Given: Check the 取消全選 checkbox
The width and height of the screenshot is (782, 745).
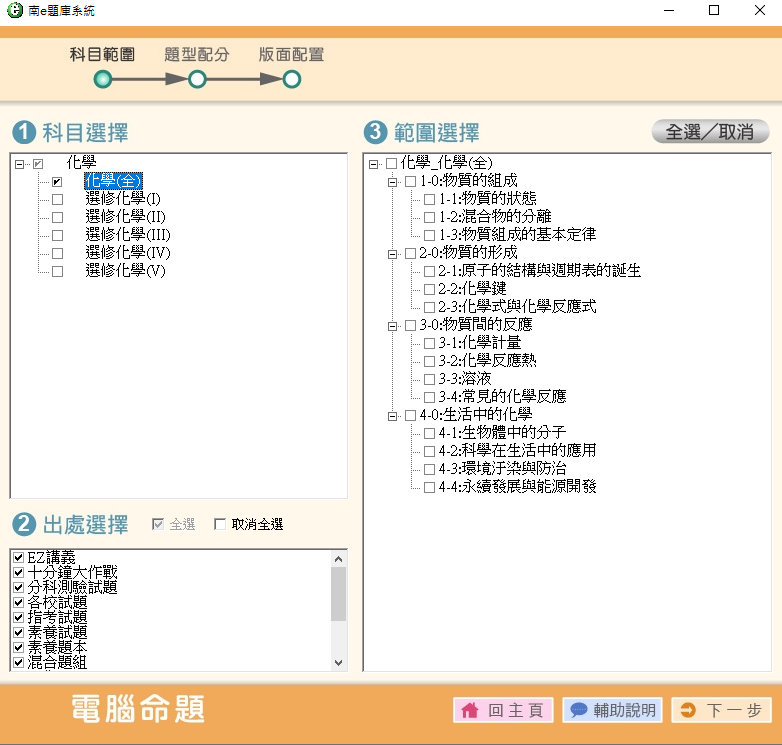Looking at the screenshot, I should coord(219,524).
